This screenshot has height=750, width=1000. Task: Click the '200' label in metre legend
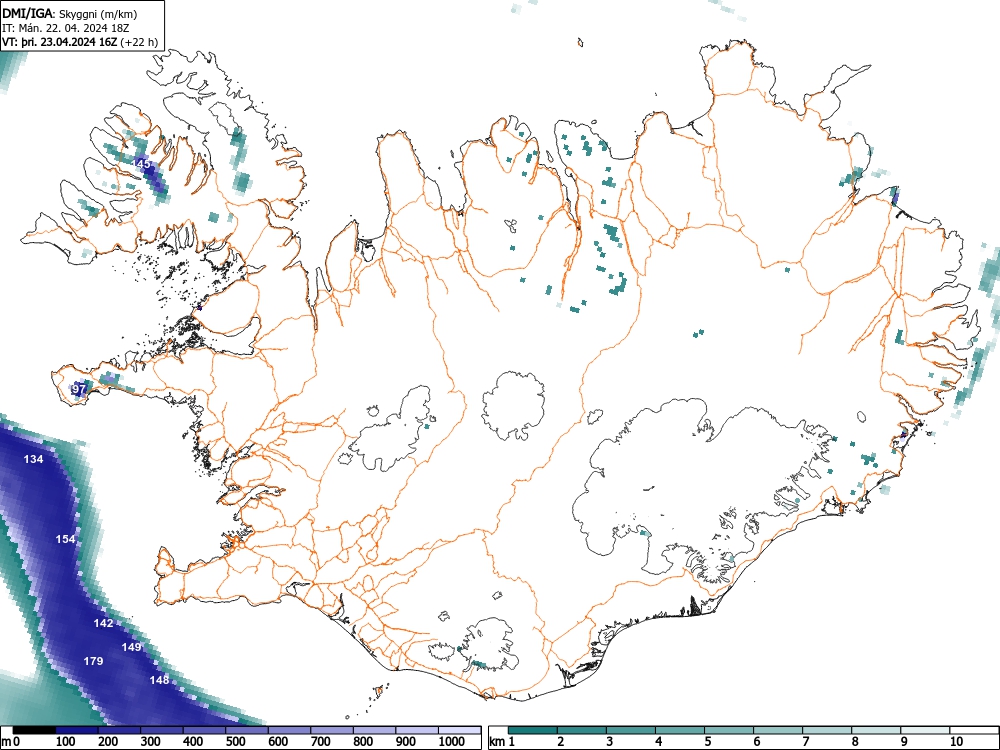tap(108, 742)
